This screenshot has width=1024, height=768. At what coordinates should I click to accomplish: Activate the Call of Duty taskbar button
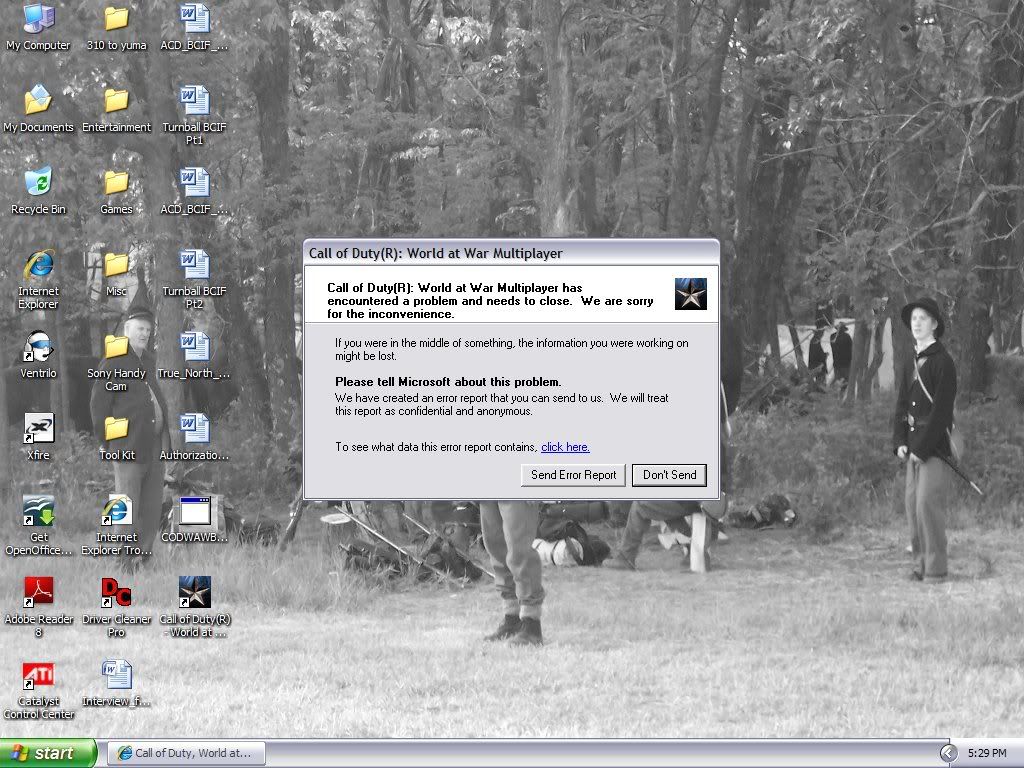click(x=187, y=753)
